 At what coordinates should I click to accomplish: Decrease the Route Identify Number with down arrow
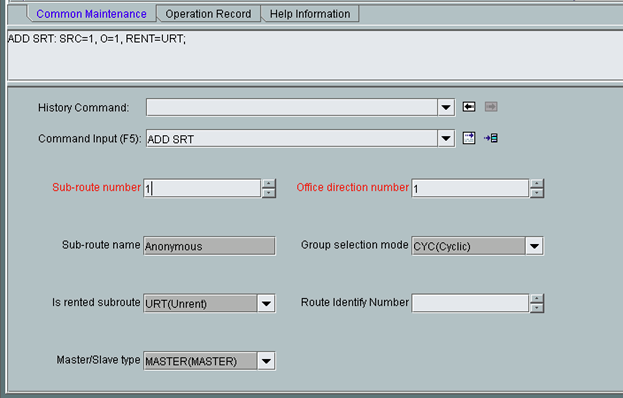pos(537,308)
